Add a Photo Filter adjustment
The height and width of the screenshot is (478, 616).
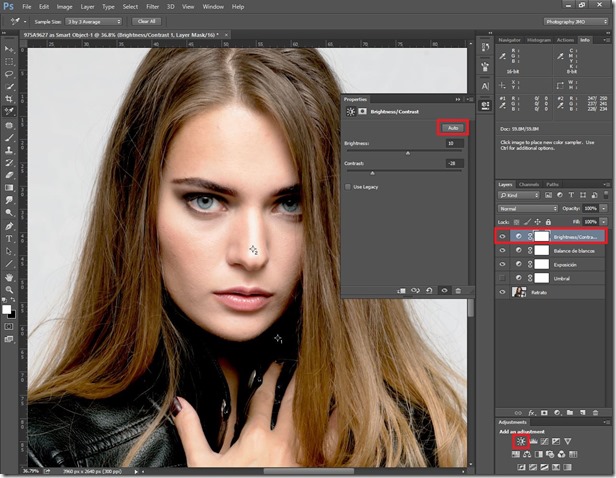click(550, 454)
